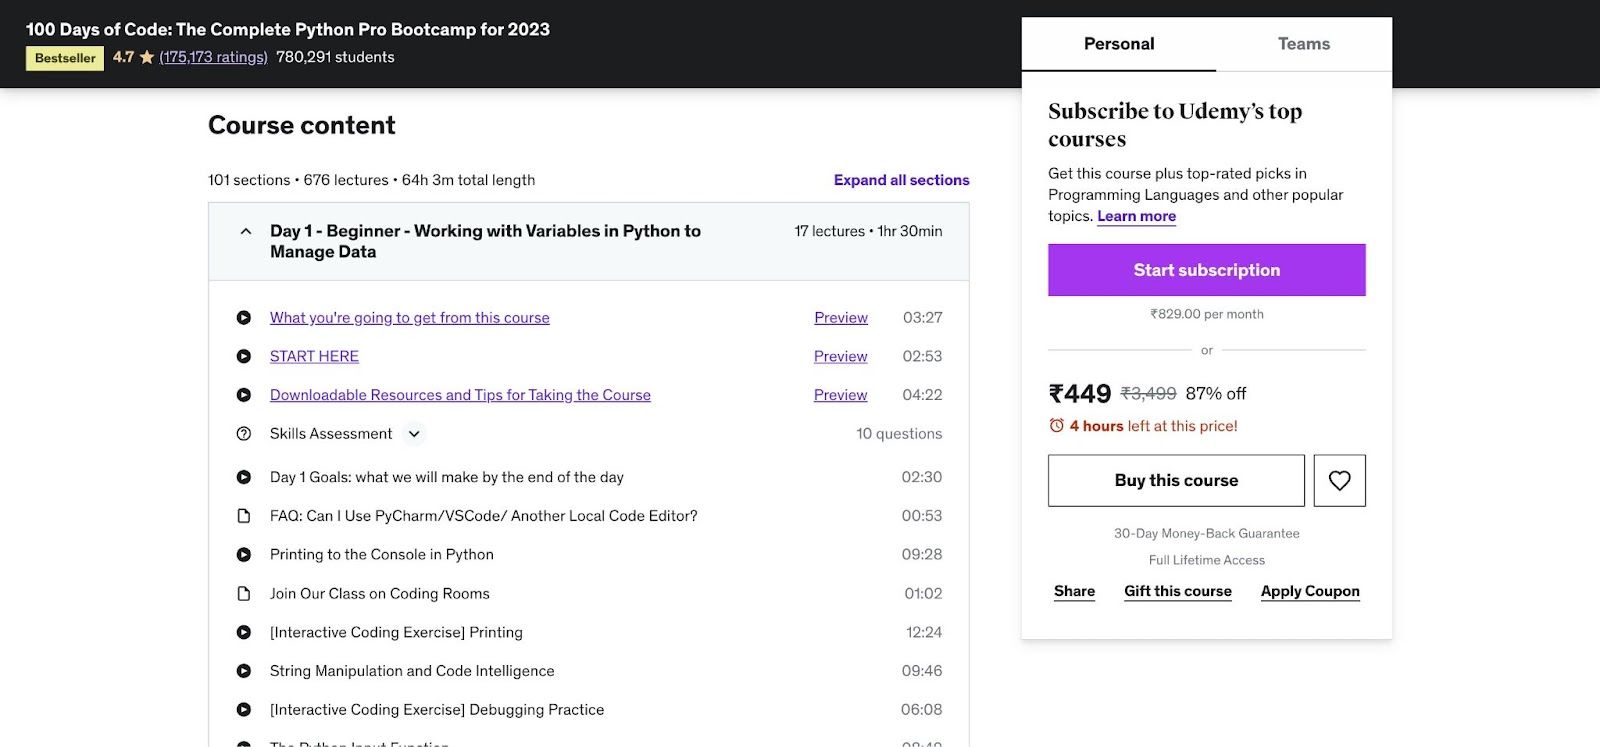Image resolution: width=1600 pixels, height=747 pixels.
Task: Switch to the Teams tab
Action: [1304, 44]
